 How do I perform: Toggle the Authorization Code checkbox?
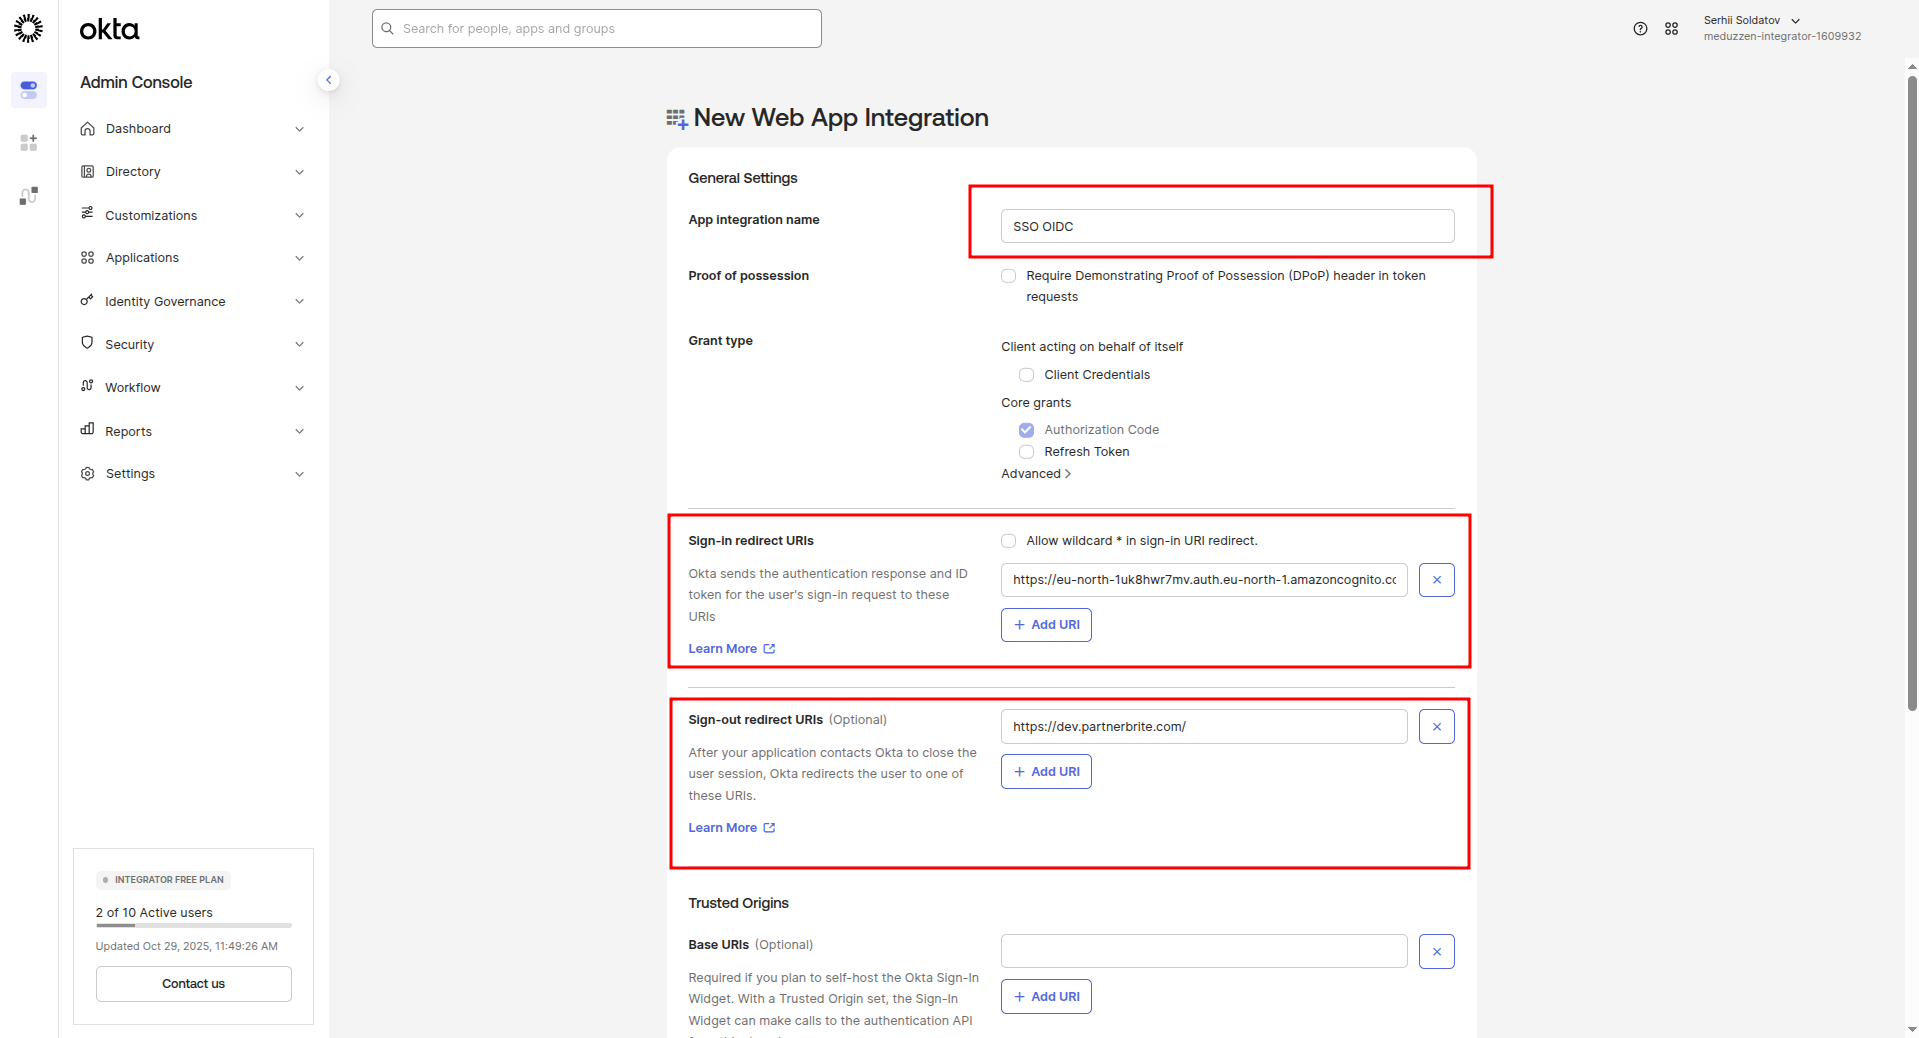tap(1026, 430)
